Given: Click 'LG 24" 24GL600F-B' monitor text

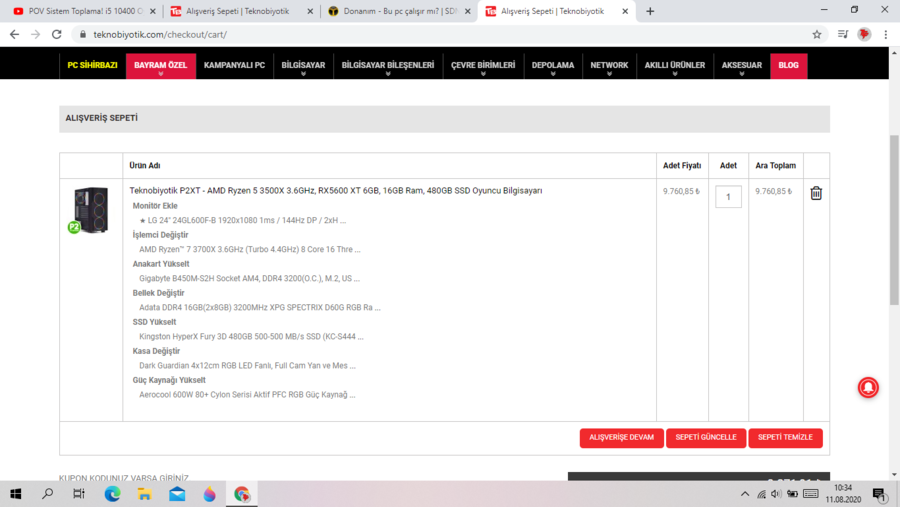Looking at the screenshot, I should tap(243, 220).
